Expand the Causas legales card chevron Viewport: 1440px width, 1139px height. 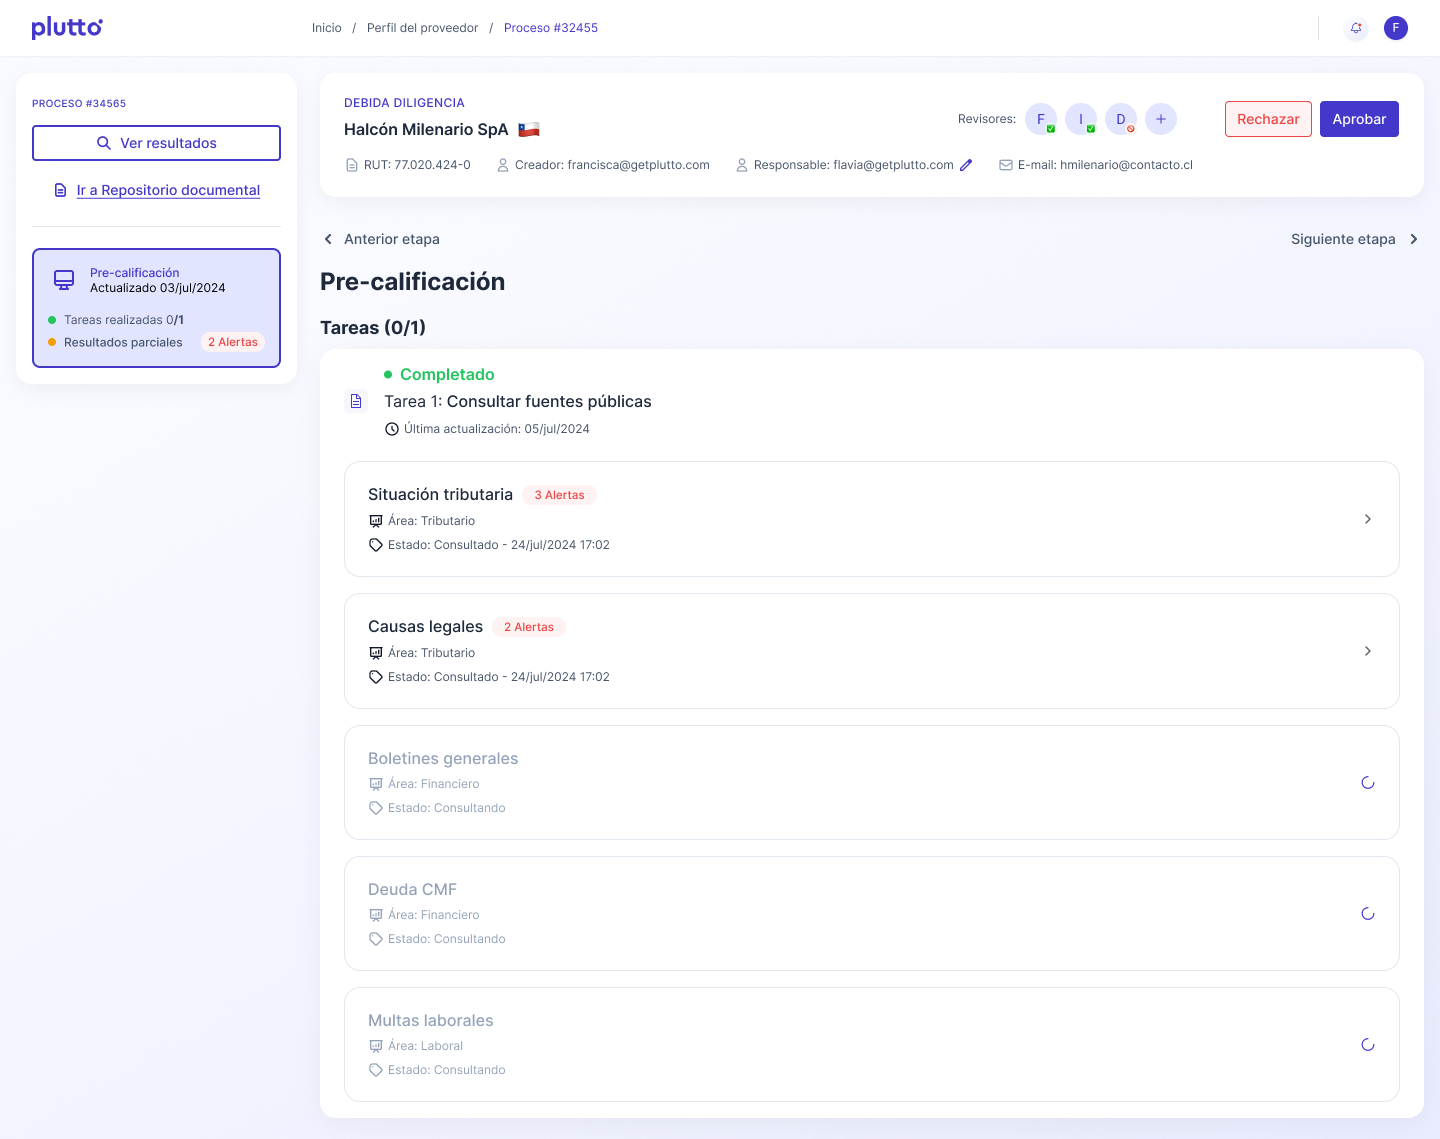1368,651
